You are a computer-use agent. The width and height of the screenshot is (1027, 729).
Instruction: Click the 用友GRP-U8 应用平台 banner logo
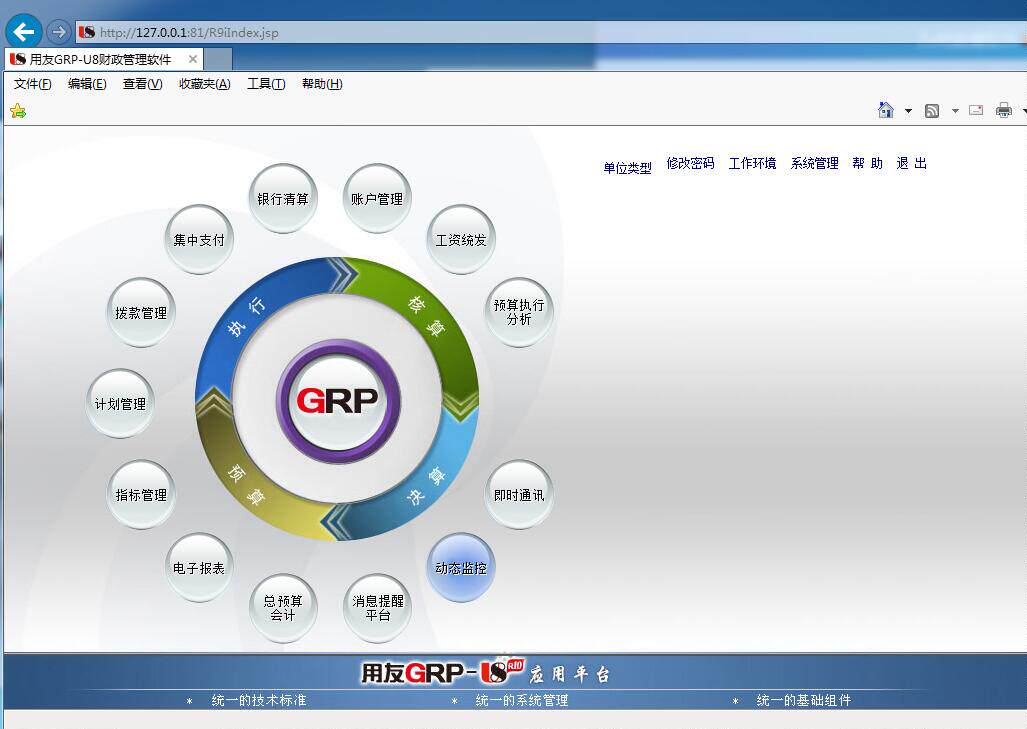pyautogui.click(x=485, y=672)
